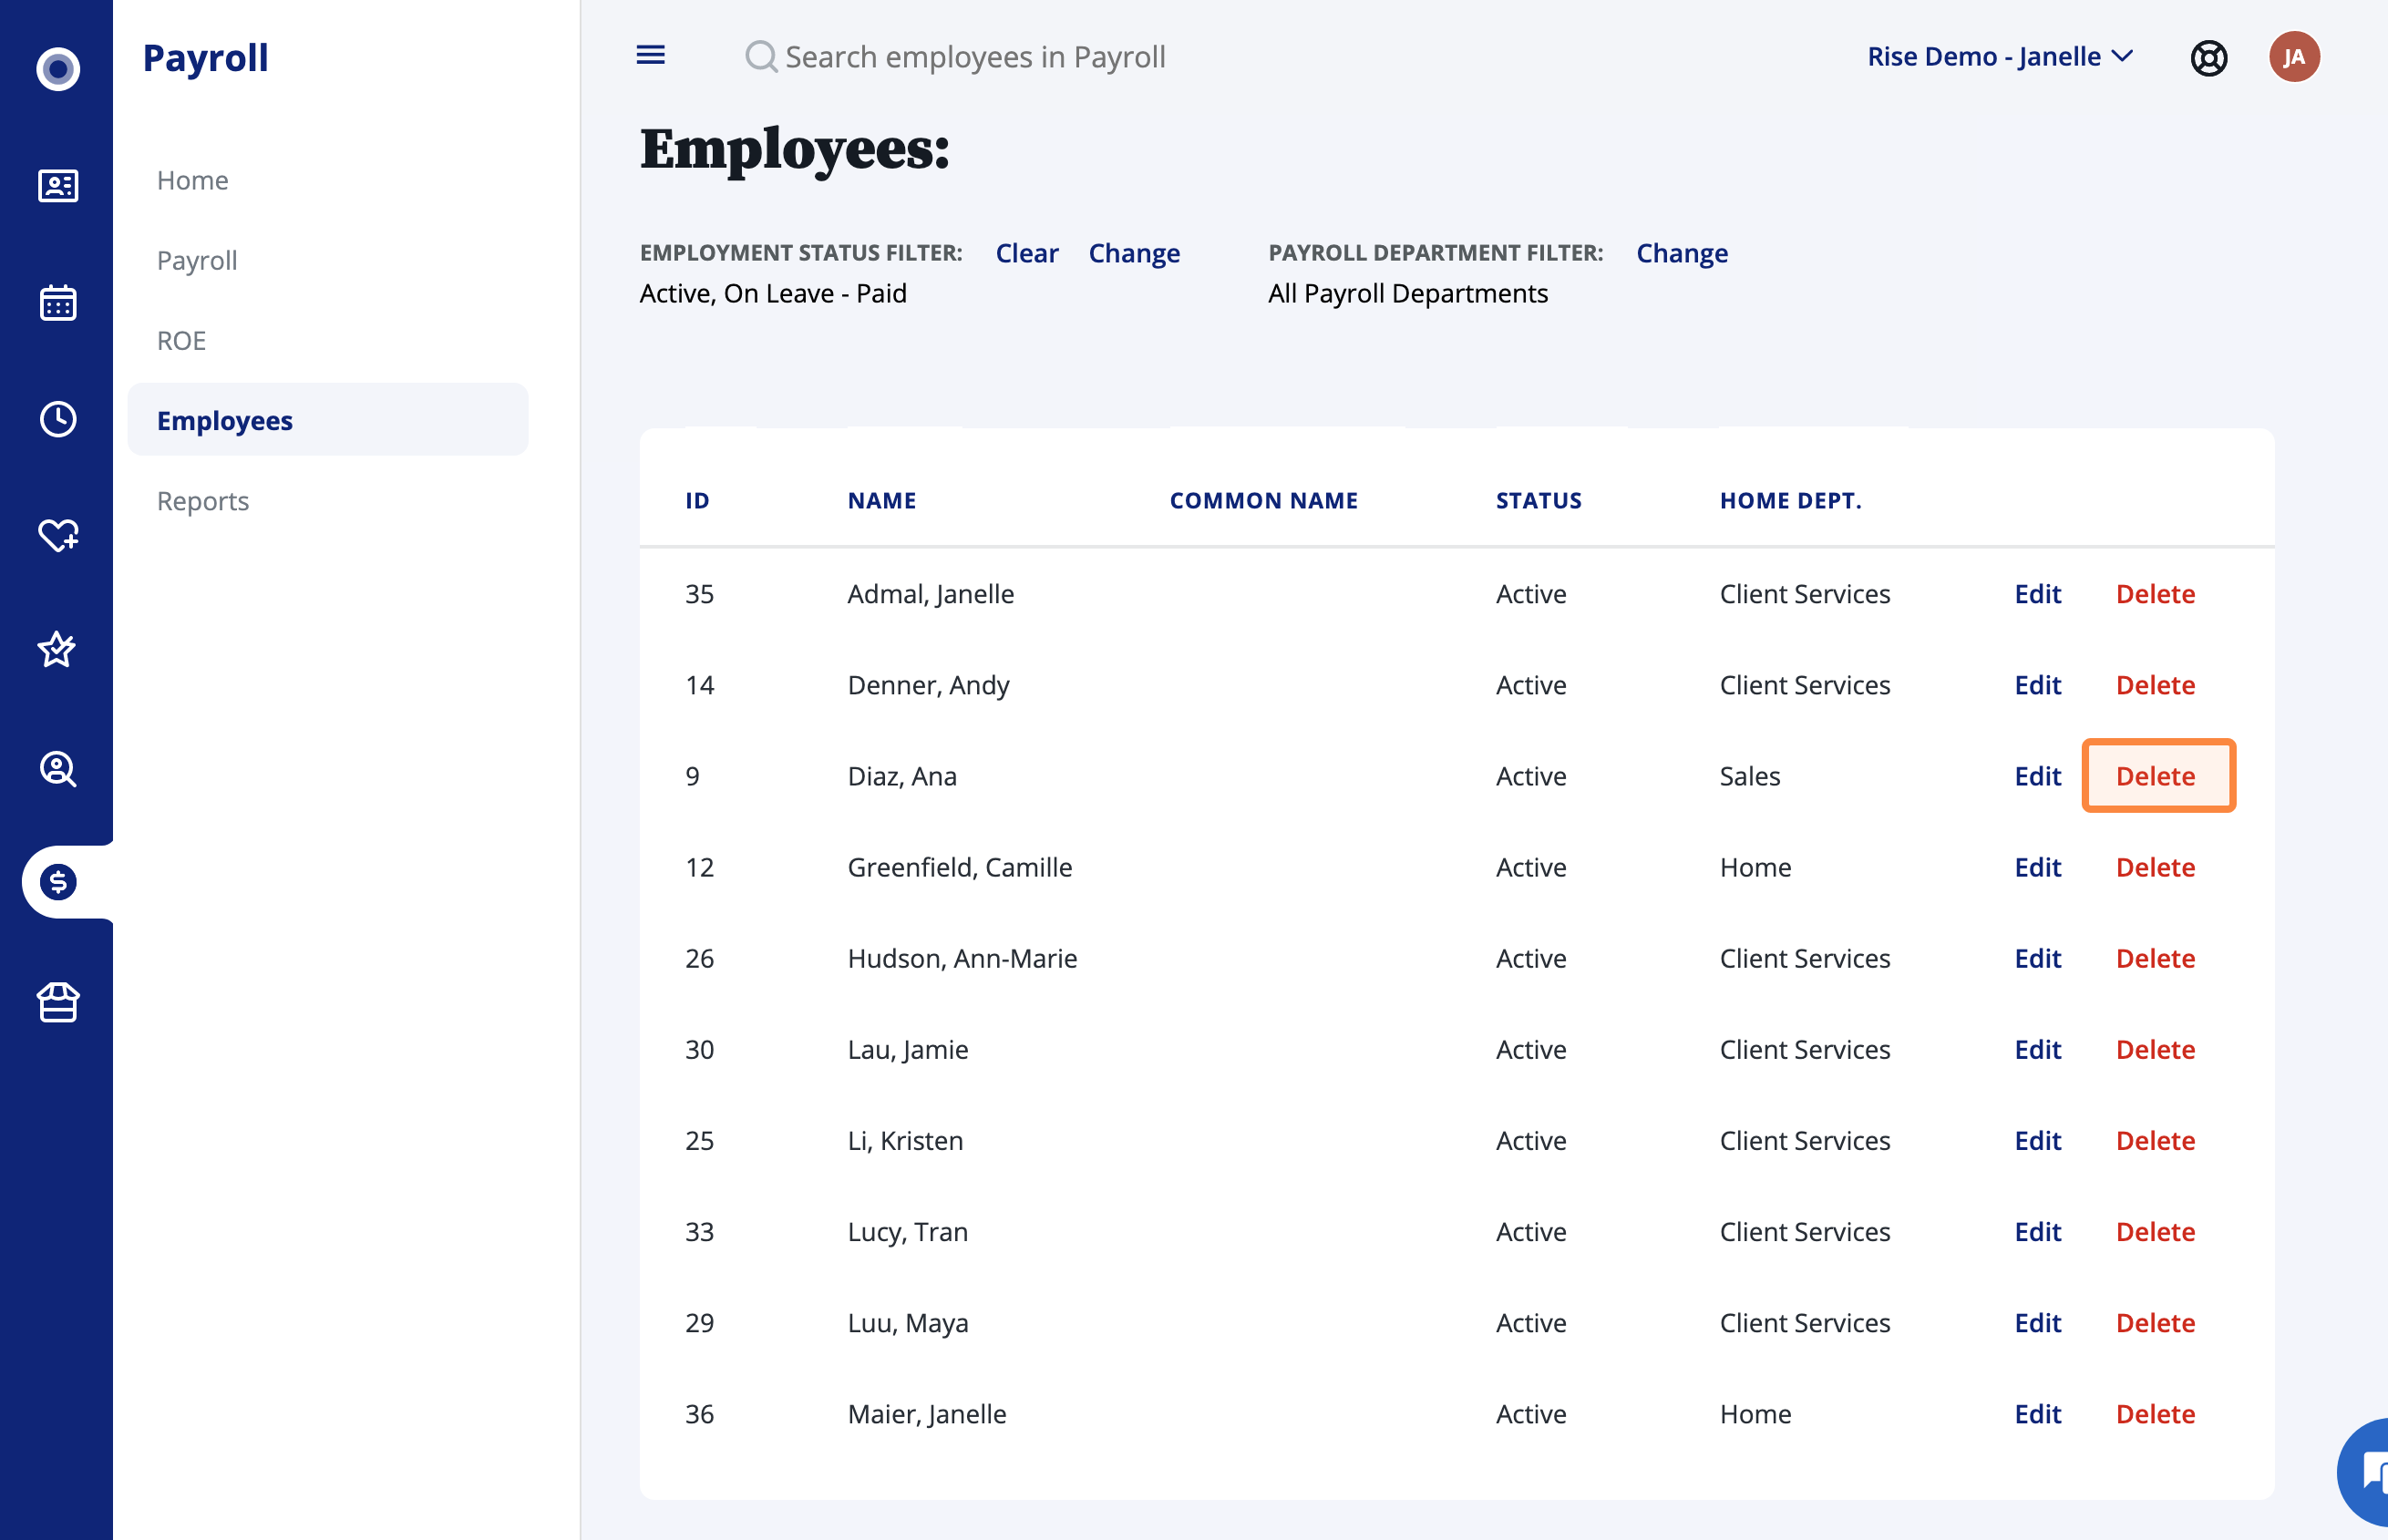Delete employee Lau, Jamie
The image size is (2388, 1540).
pos(2156,1049)
